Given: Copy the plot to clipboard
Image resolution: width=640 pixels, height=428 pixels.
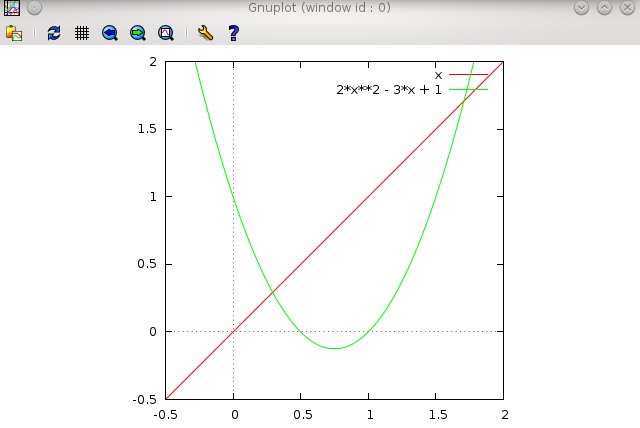Looking at the screenshot, I should pos(14,33).
